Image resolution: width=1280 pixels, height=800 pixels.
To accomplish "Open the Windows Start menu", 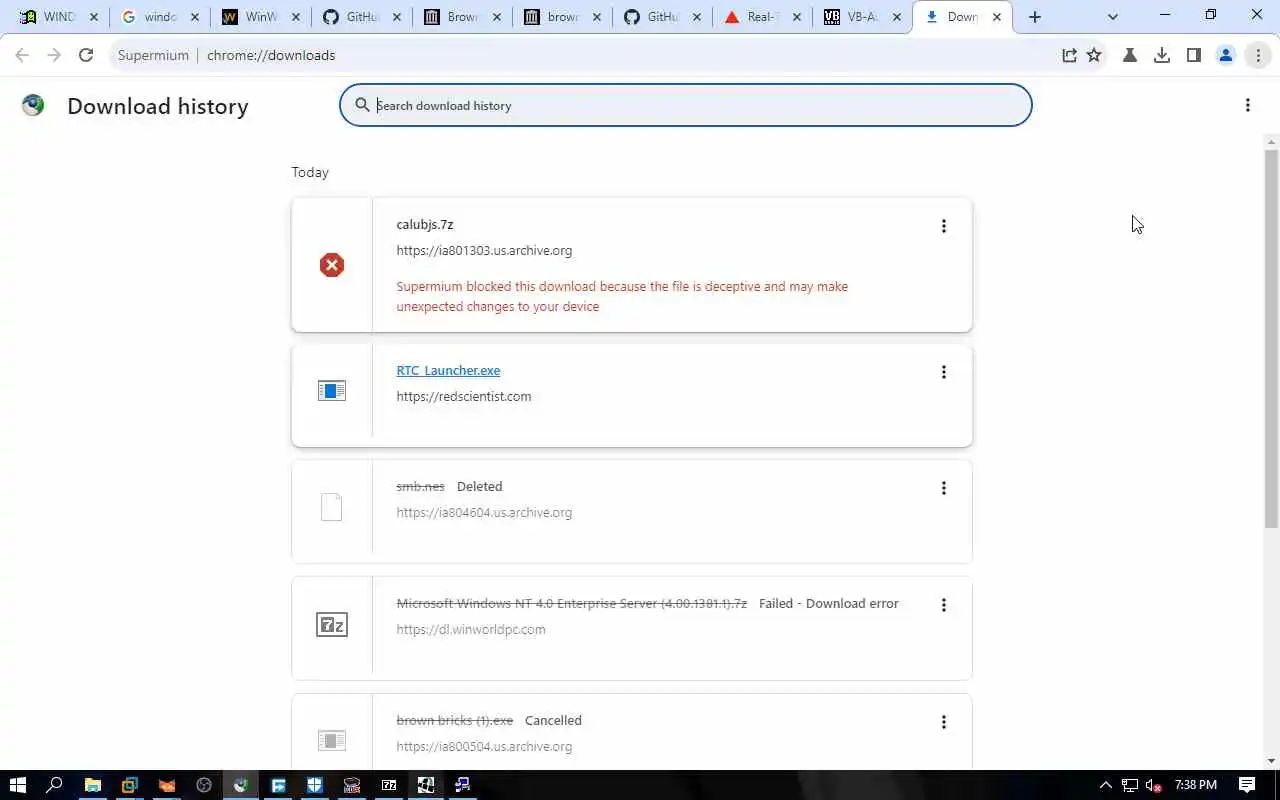I will [17, 785].
